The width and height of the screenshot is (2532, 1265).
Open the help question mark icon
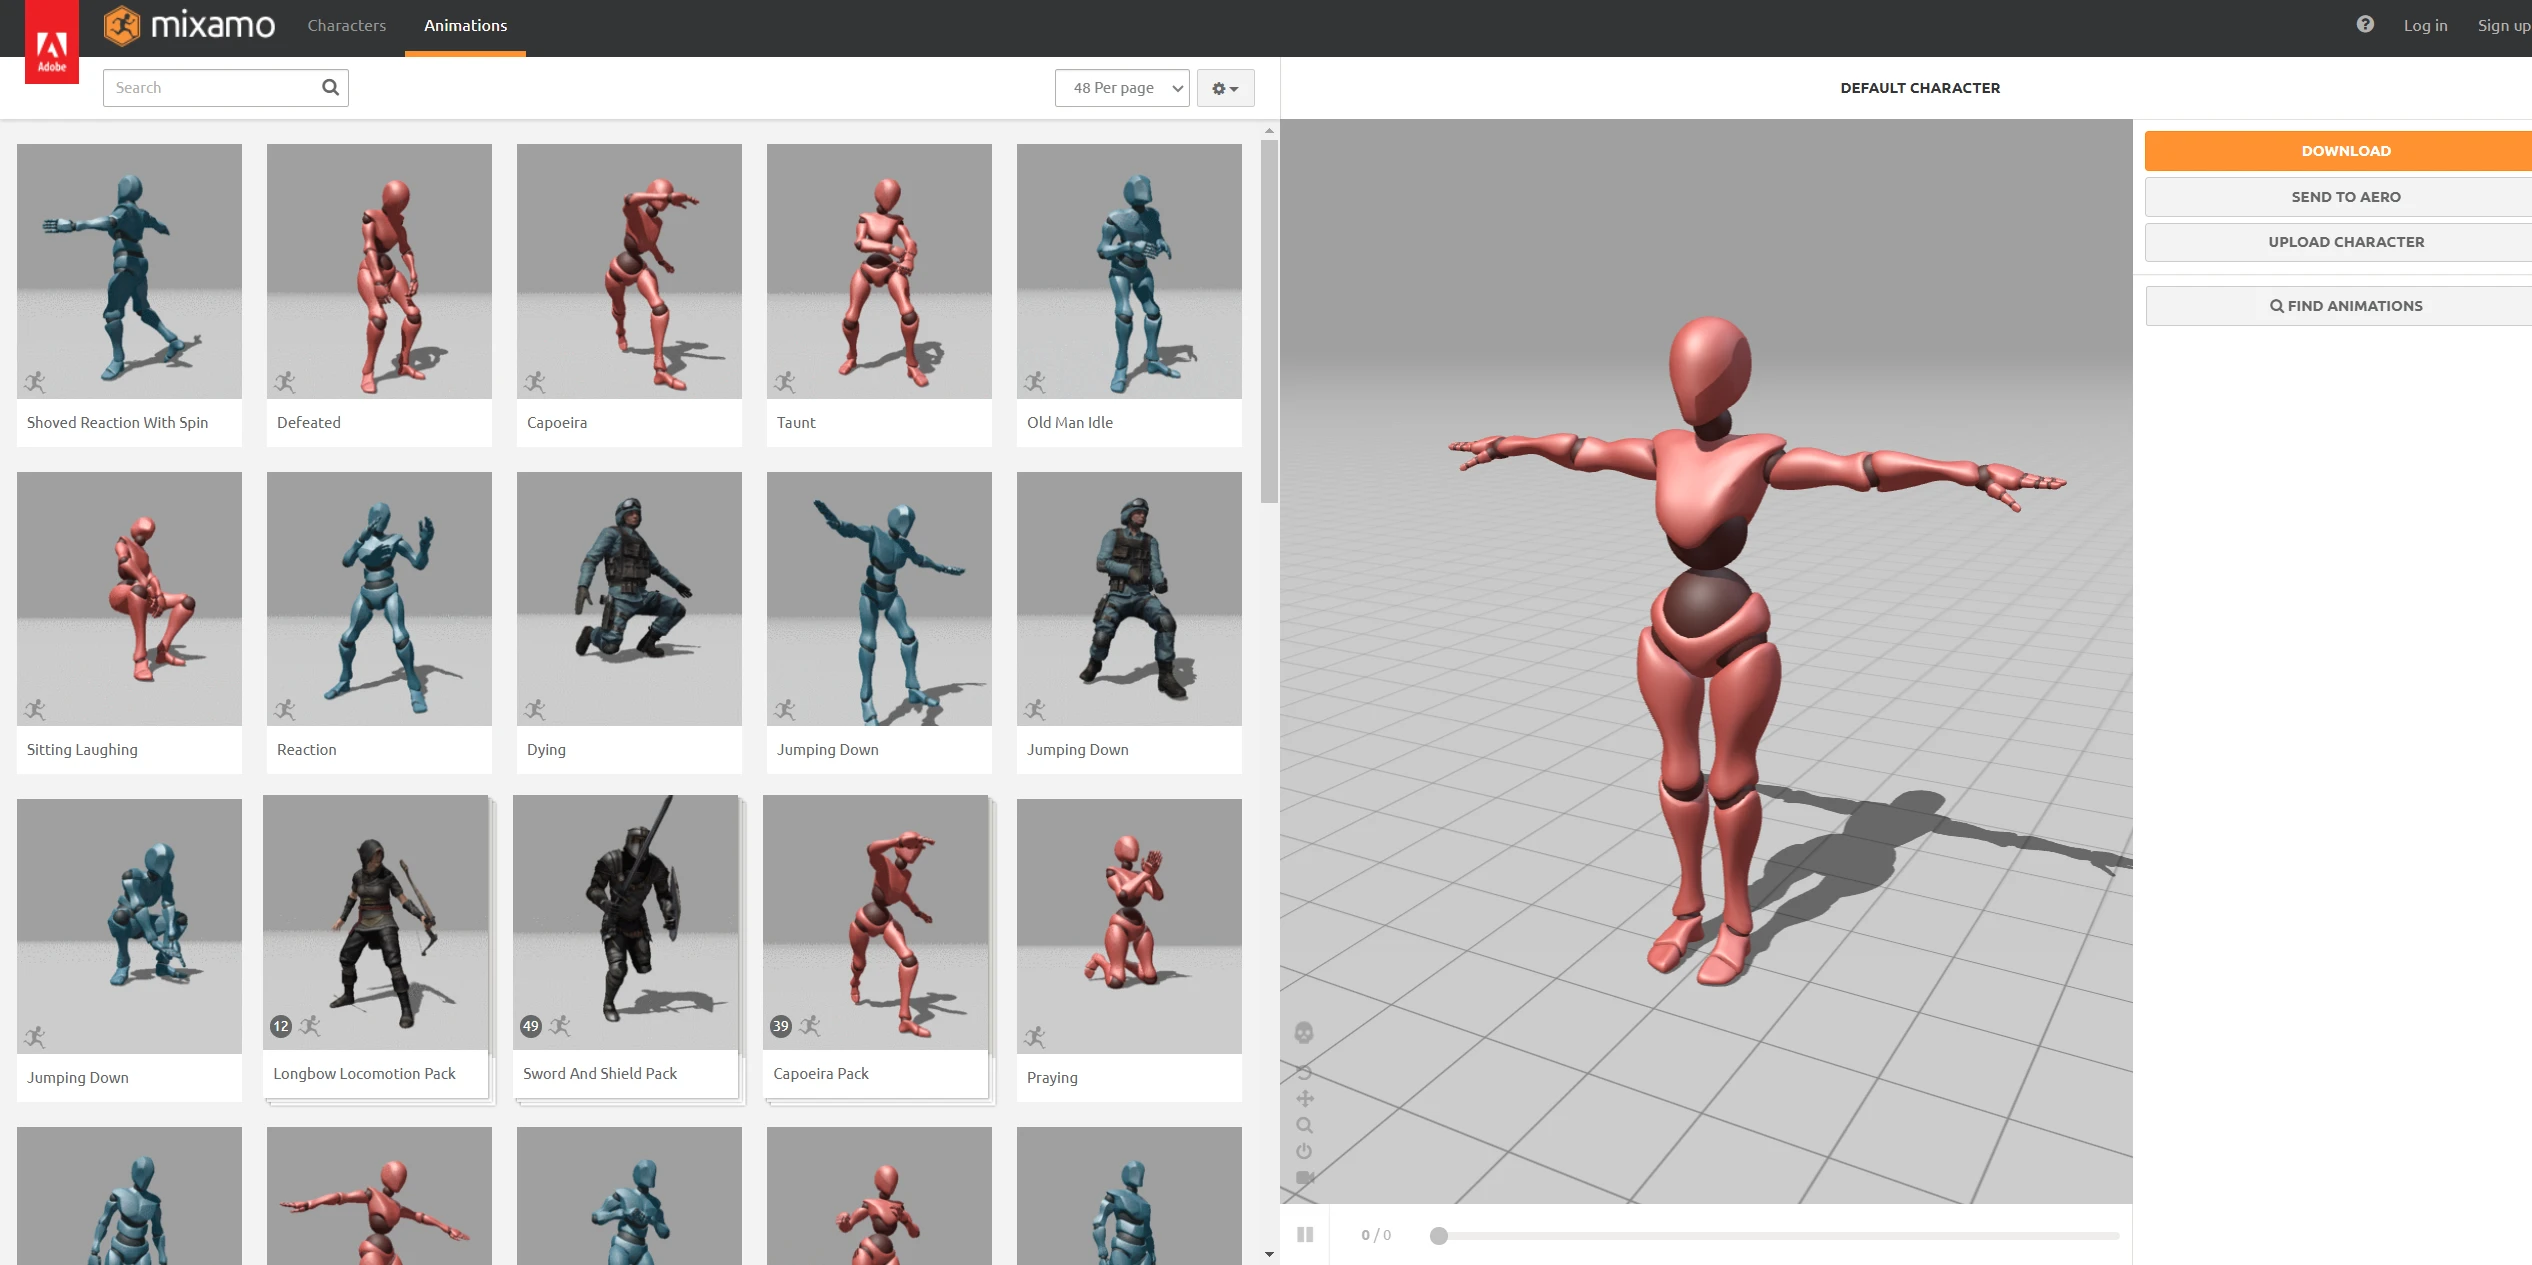pos(2365,24)
